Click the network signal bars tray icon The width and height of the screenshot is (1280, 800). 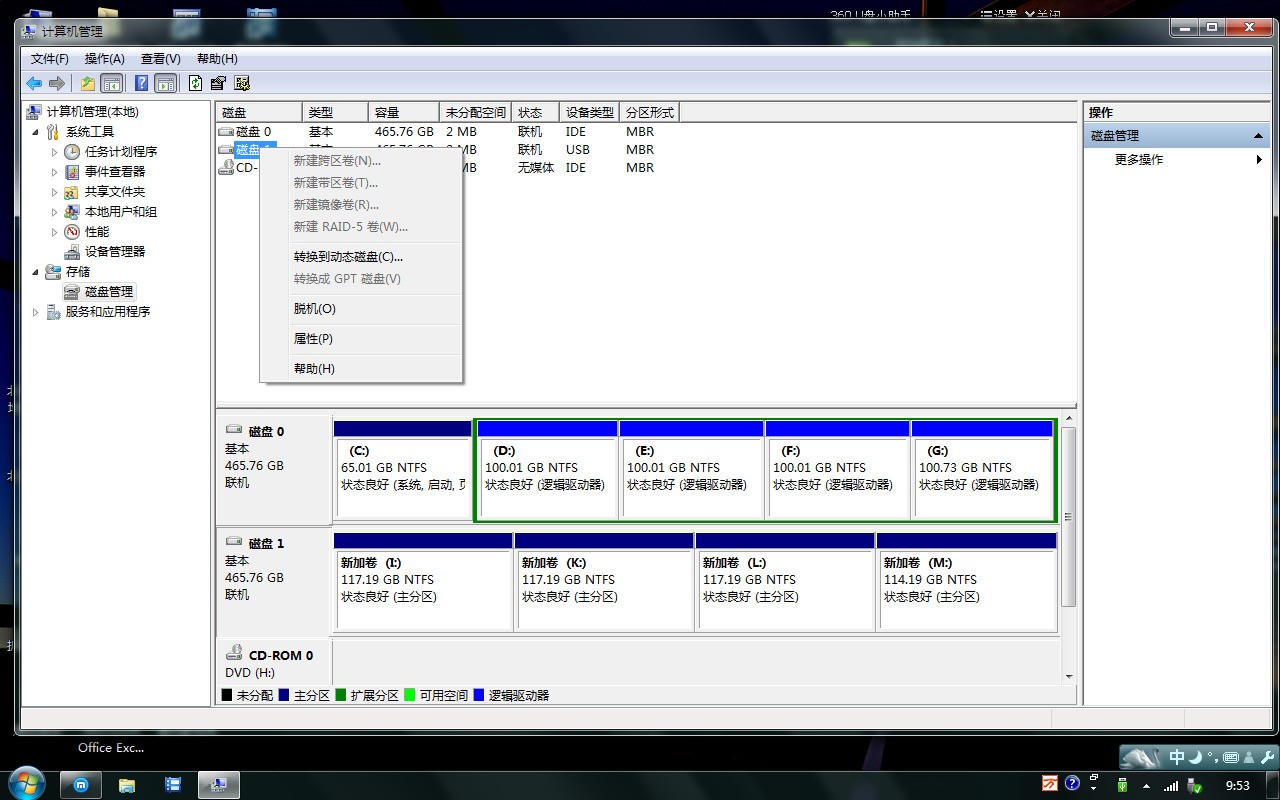click(1170, 785)
